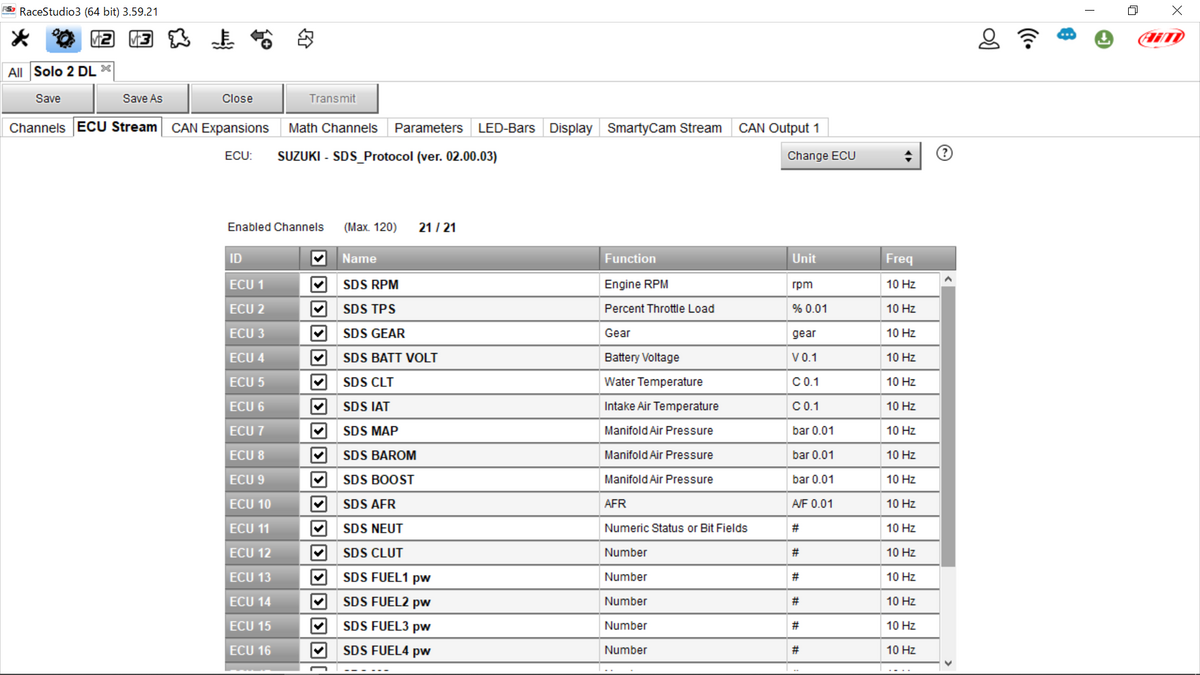Open the % 0.01 unit cell for SDS TPS
This screenshot has width=1200, height=675.
[833, 309]
